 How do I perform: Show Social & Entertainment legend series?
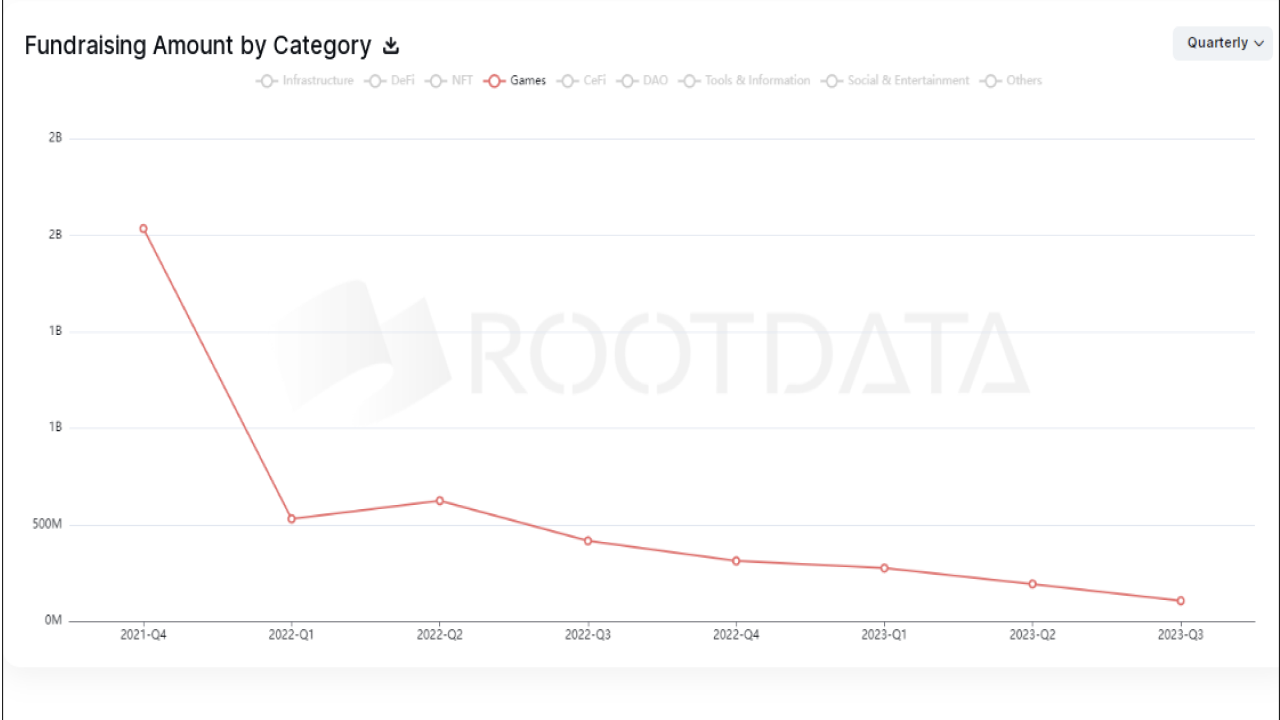pos(896,81)
